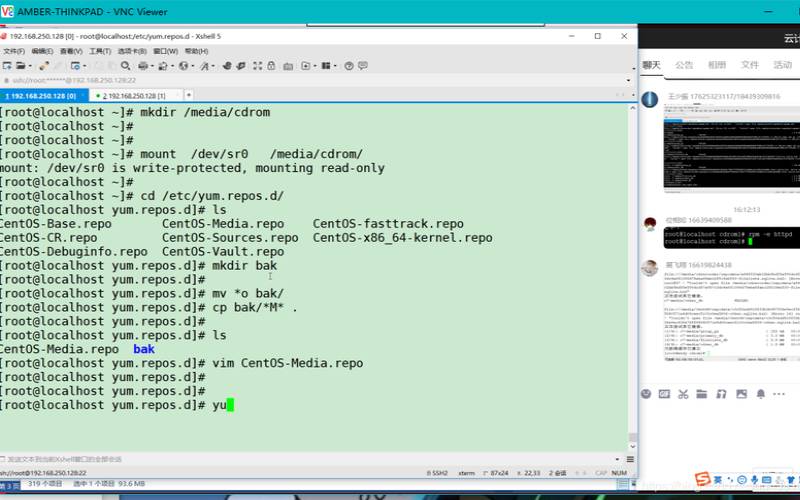Viewport: 800px width, 500px height.
Task: Click the terminal scrollbar up arrow
Action: coord(633,108)
